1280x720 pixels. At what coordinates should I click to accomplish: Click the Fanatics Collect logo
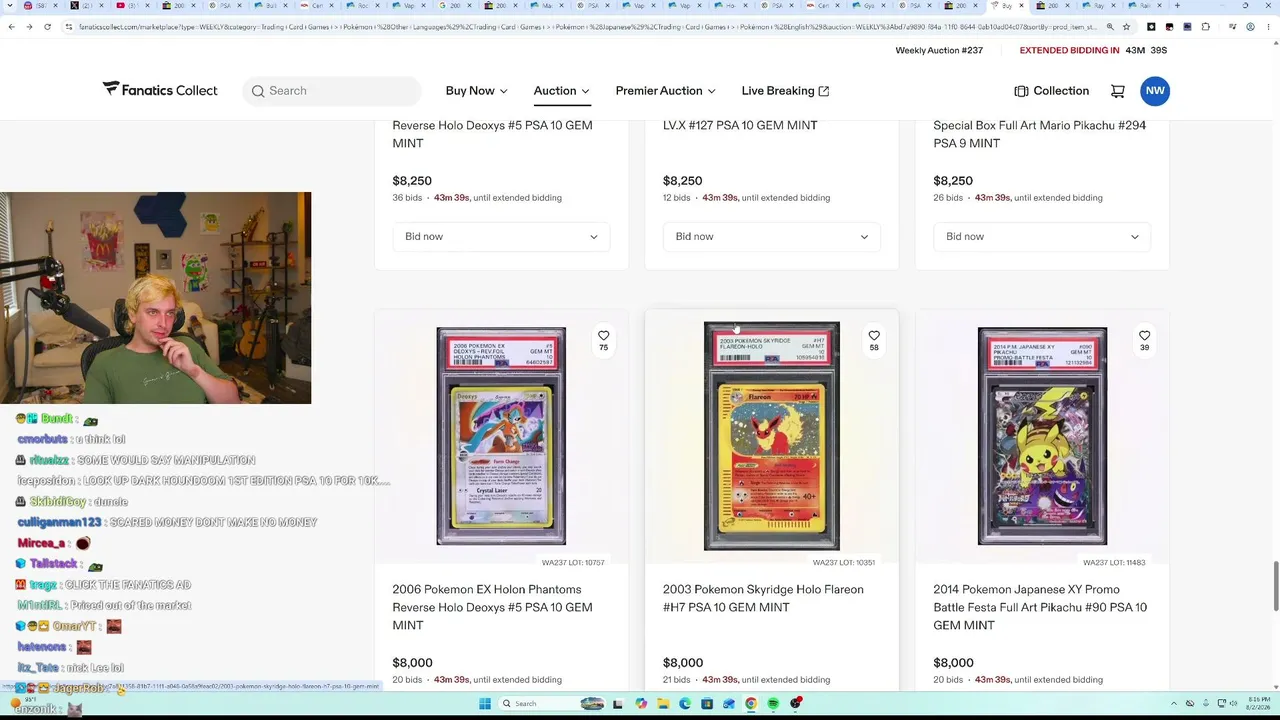point(160,90)
